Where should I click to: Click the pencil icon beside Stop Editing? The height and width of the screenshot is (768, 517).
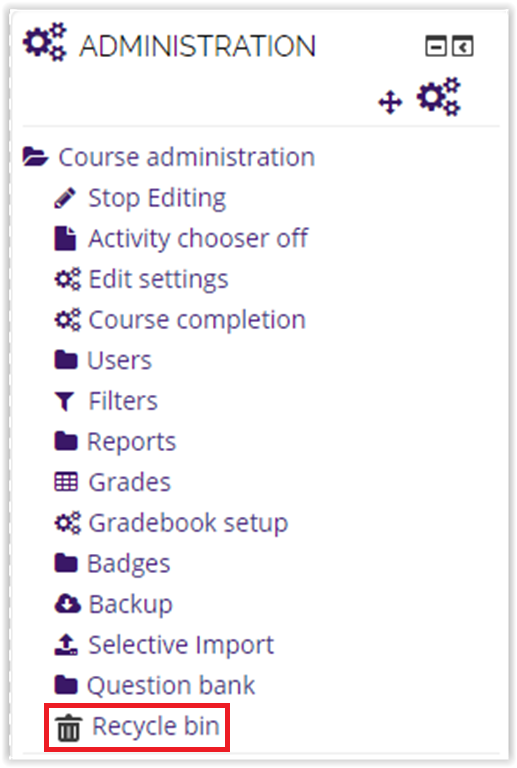pyautogui.click(x=65, y=198)
